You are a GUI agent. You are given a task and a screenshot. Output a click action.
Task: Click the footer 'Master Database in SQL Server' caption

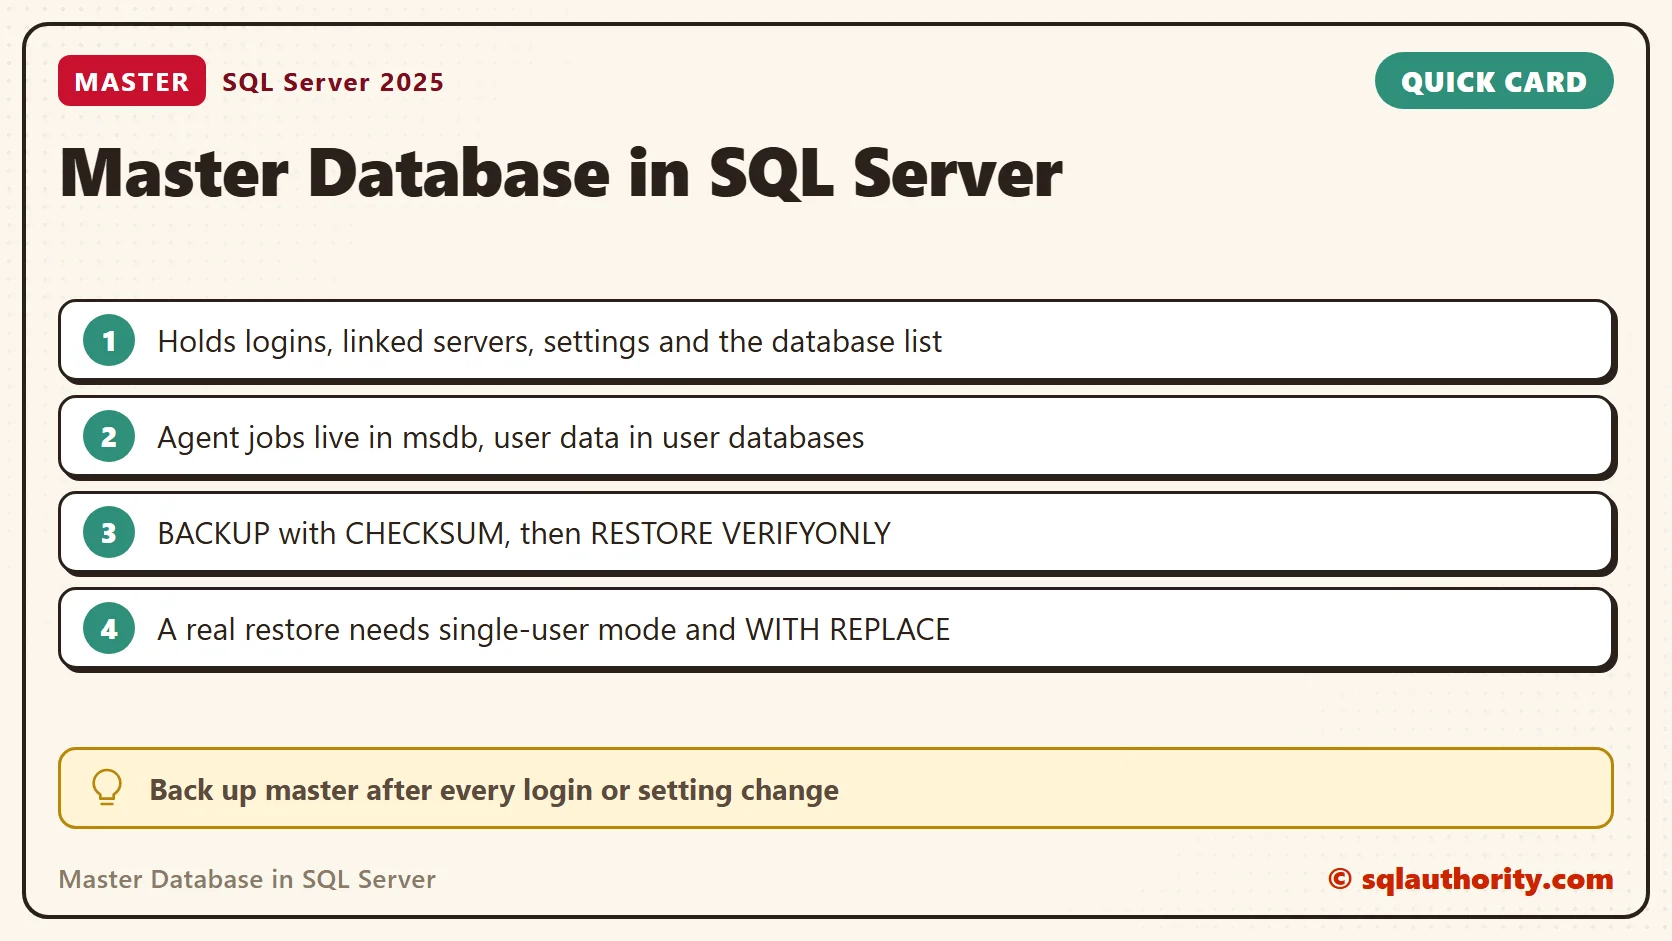click(247, 879)
